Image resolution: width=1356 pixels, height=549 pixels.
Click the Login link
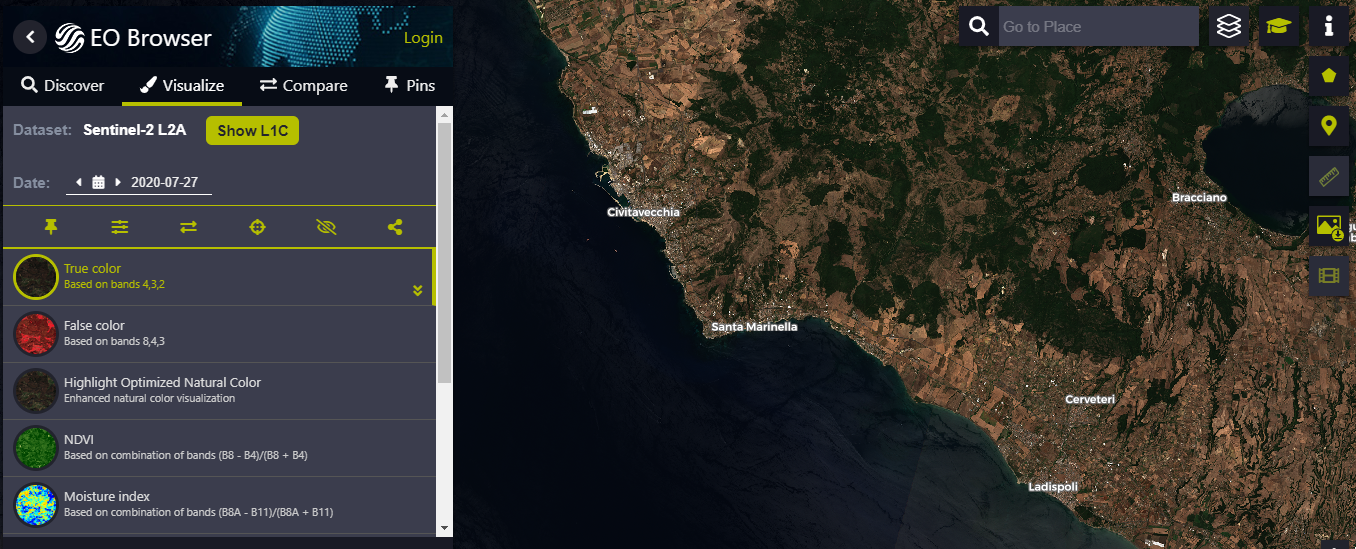[423, 38]
